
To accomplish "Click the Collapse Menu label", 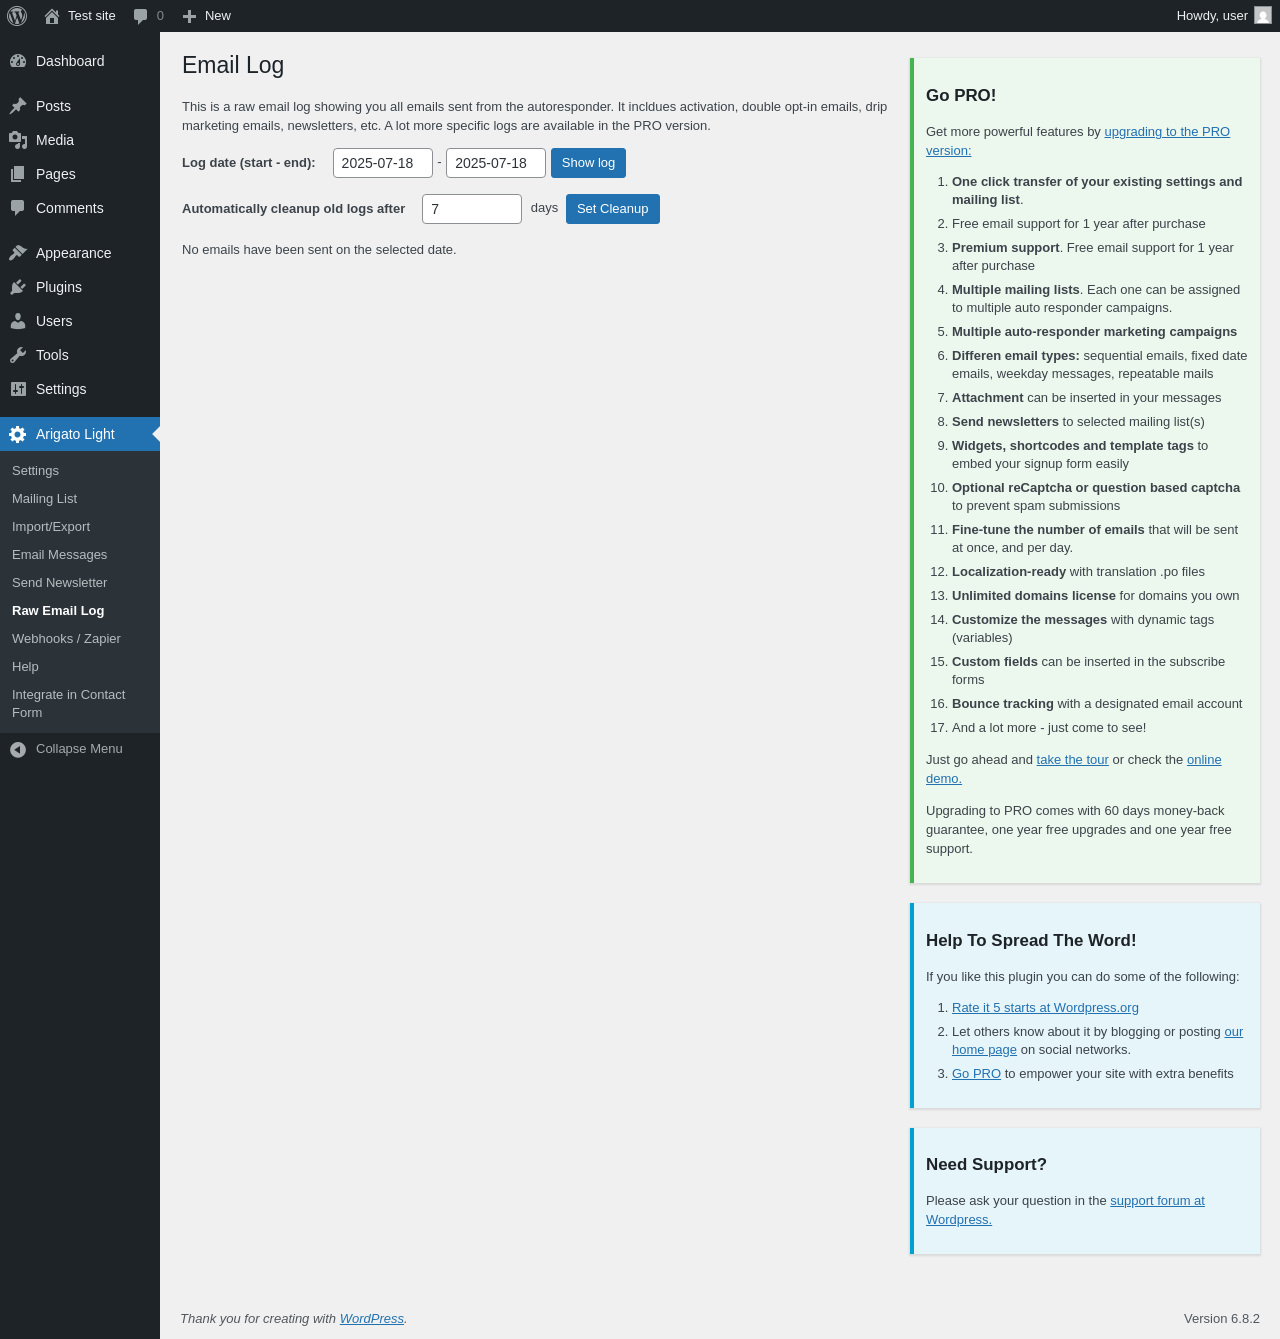I will [79, 749].
